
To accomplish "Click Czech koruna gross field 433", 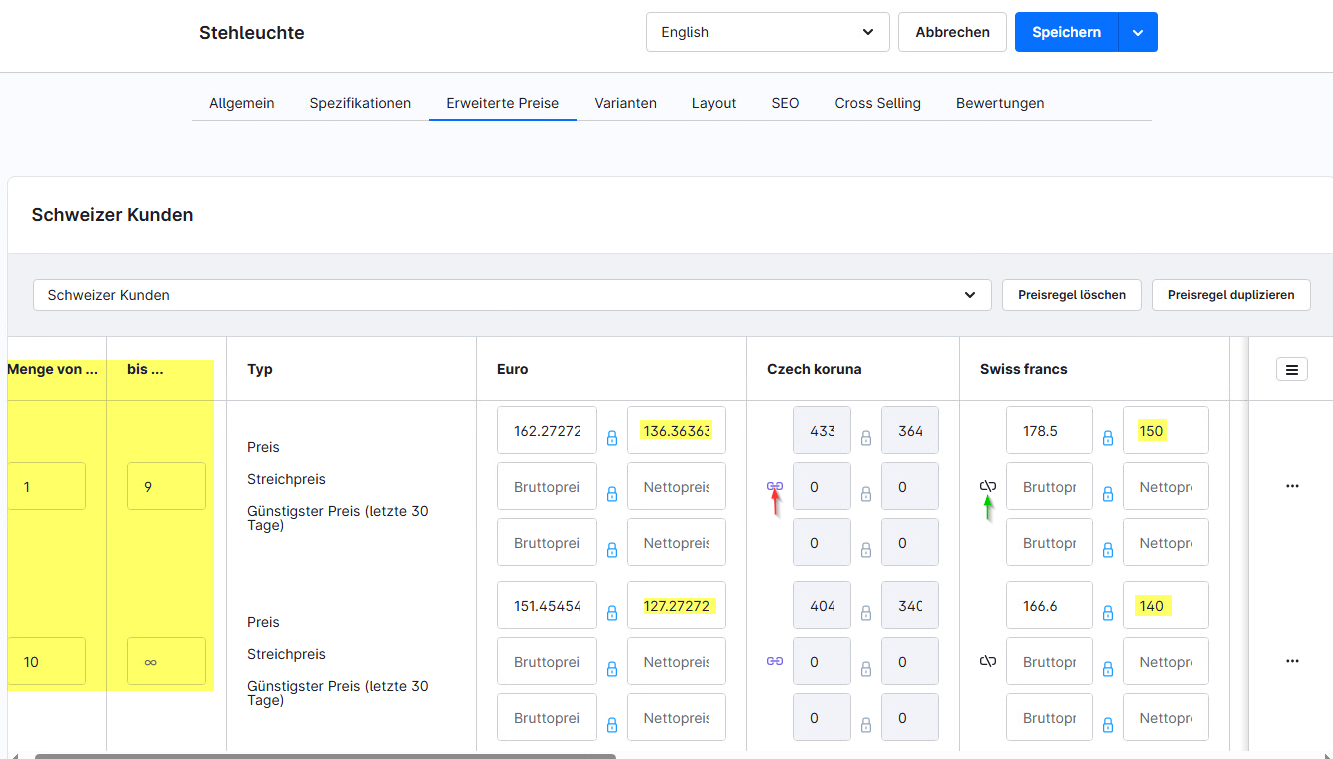I will [822, 430].
